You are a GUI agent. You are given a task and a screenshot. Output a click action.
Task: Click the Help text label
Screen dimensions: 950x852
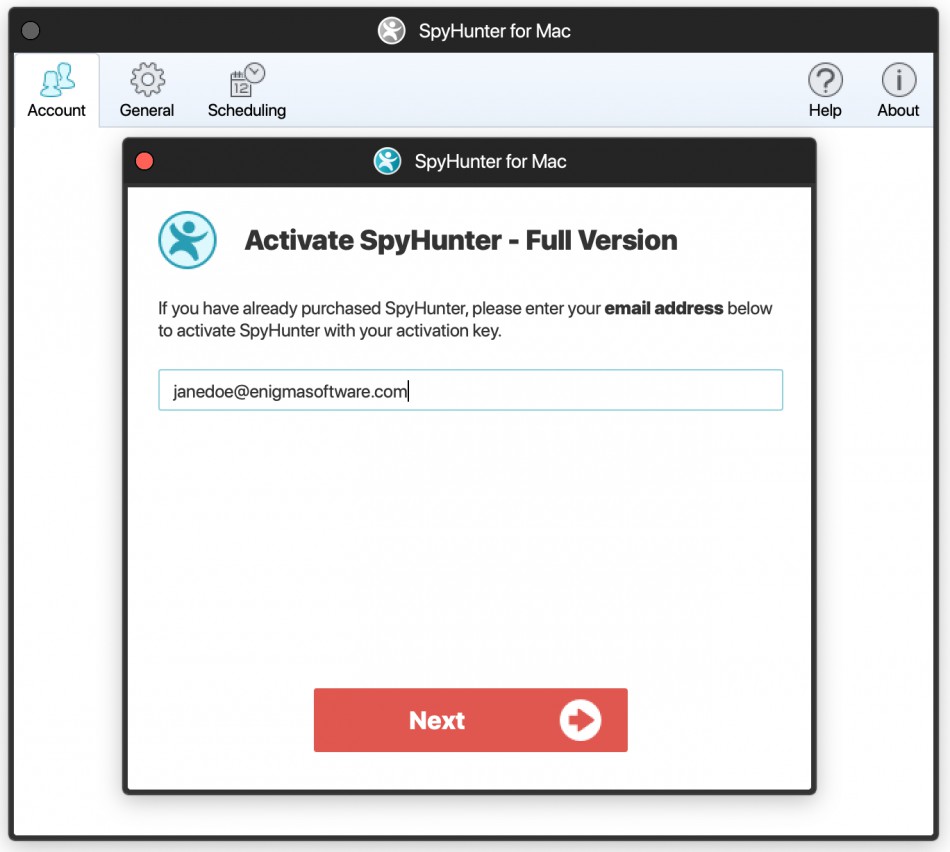[825, 110]
